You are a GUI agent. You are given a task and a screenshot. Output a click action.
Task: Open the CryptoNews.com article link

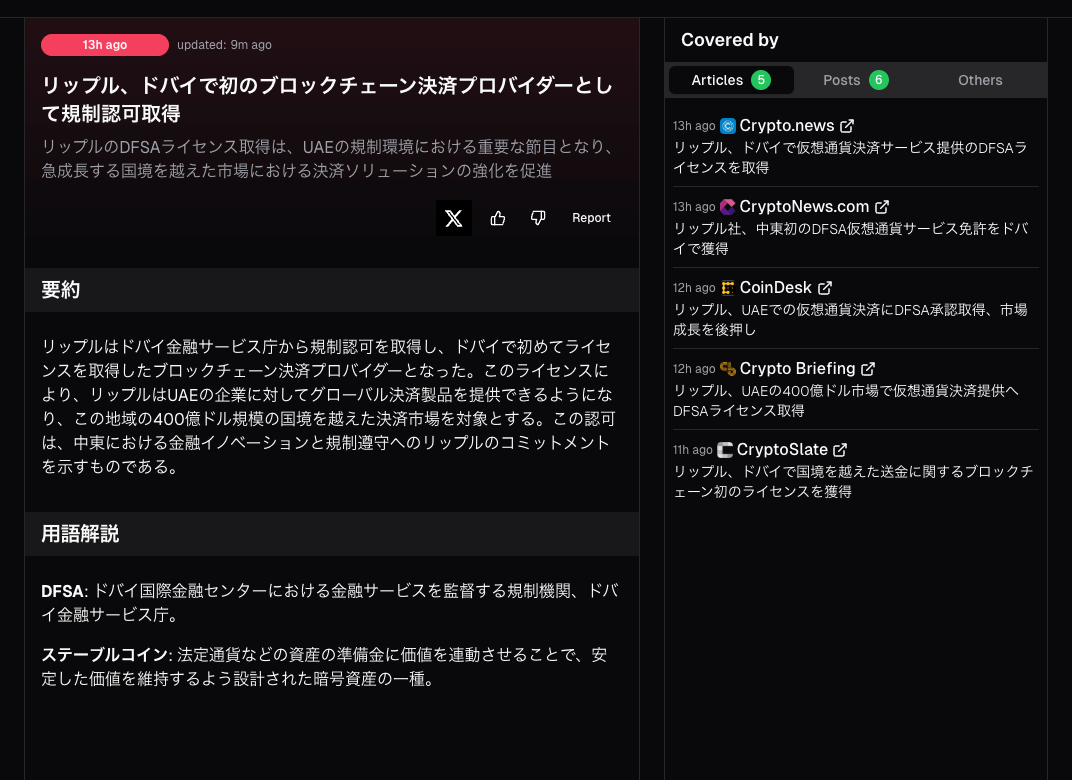(x=805, y=207)
